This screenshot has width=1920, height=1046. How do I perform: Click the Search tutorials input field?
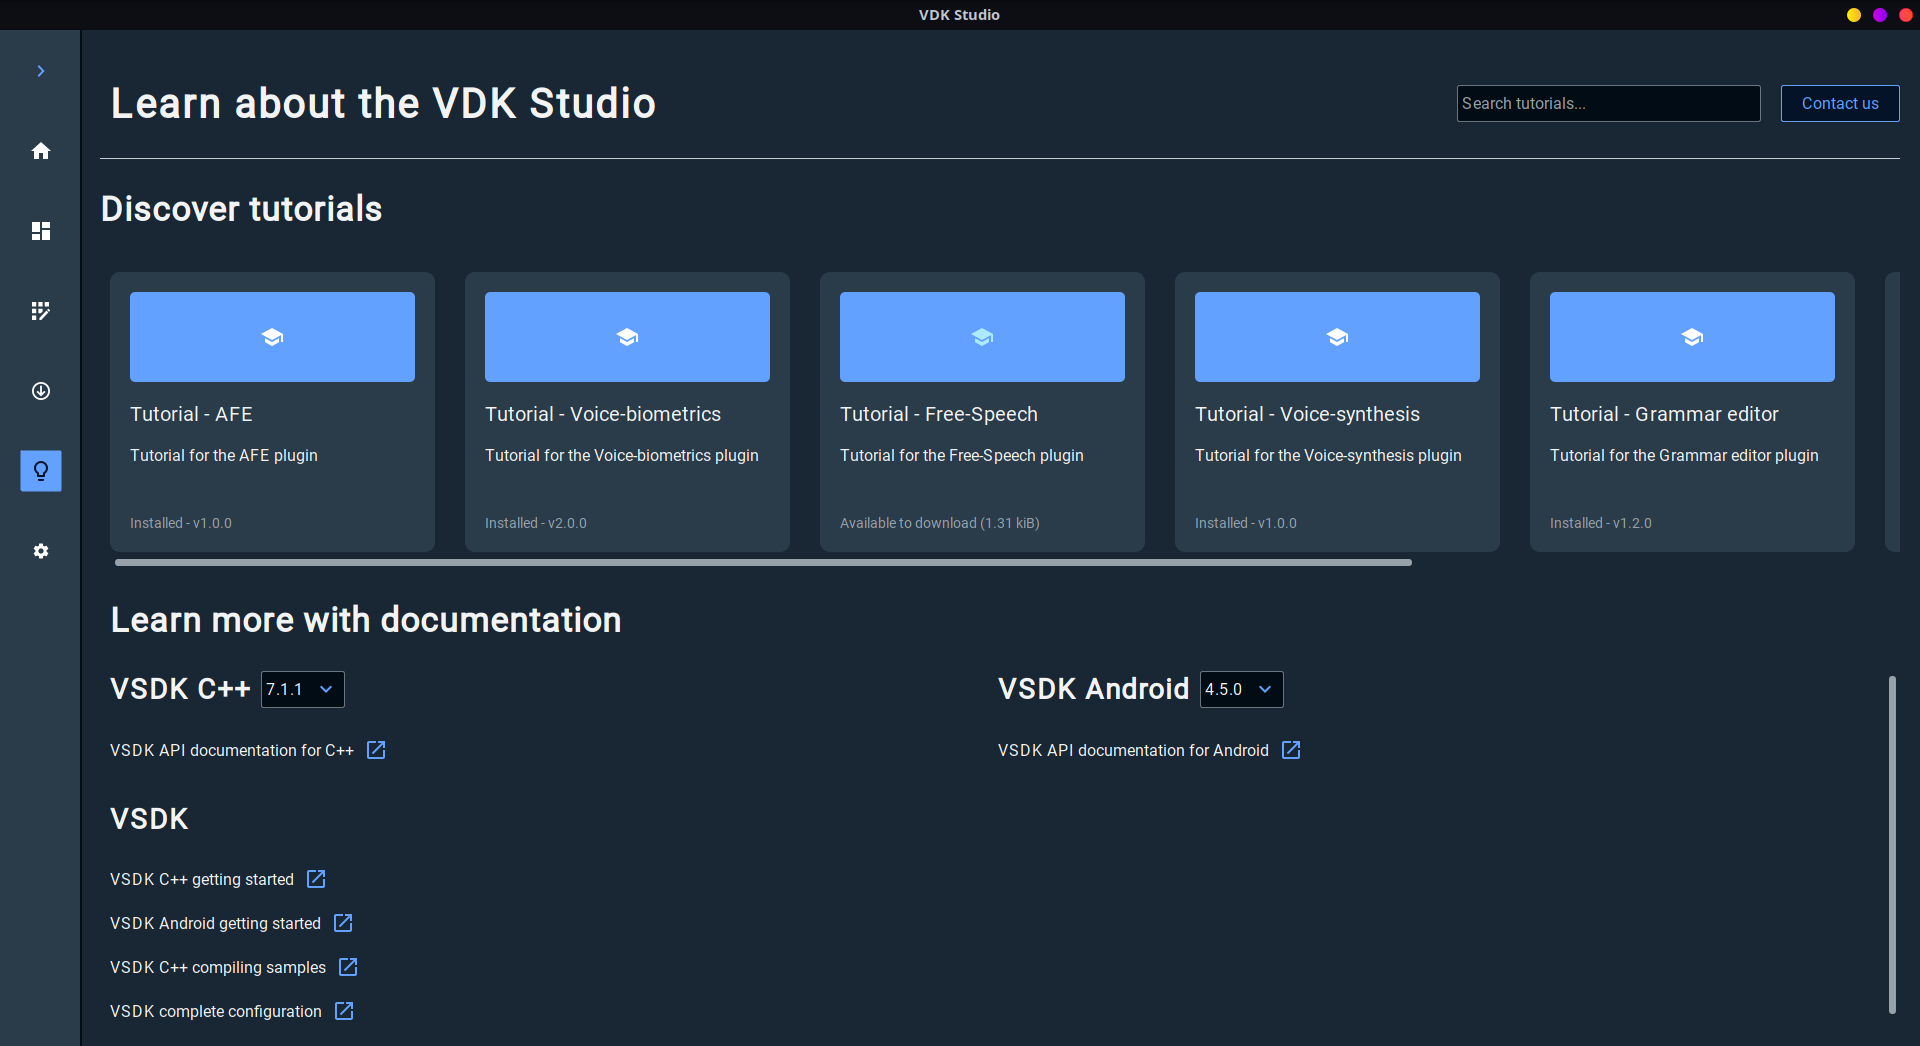point(1607,103)
